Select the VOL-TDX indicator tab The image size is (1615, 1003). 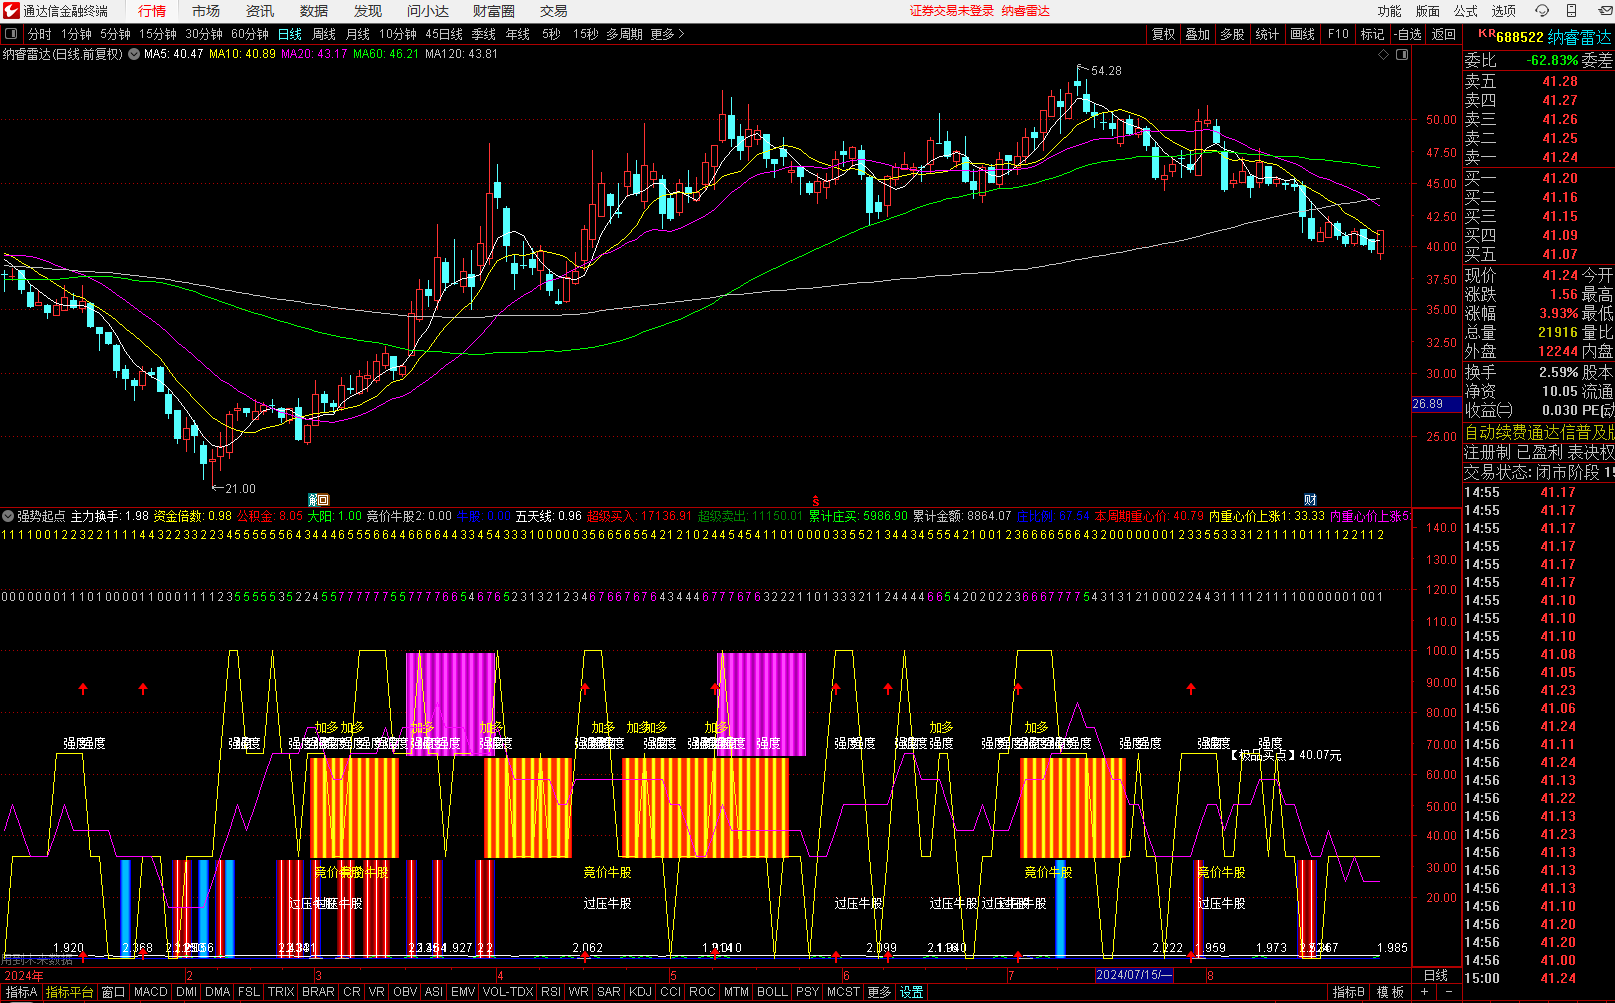tap(507, 992)
